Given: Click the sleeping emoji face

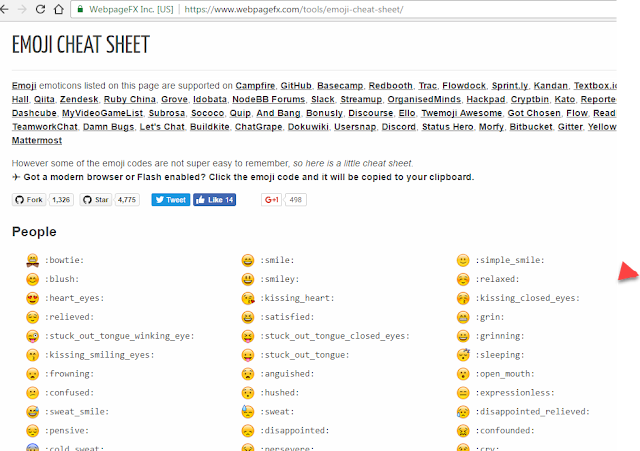Looking at the screenshot, I should pos(463,355).
